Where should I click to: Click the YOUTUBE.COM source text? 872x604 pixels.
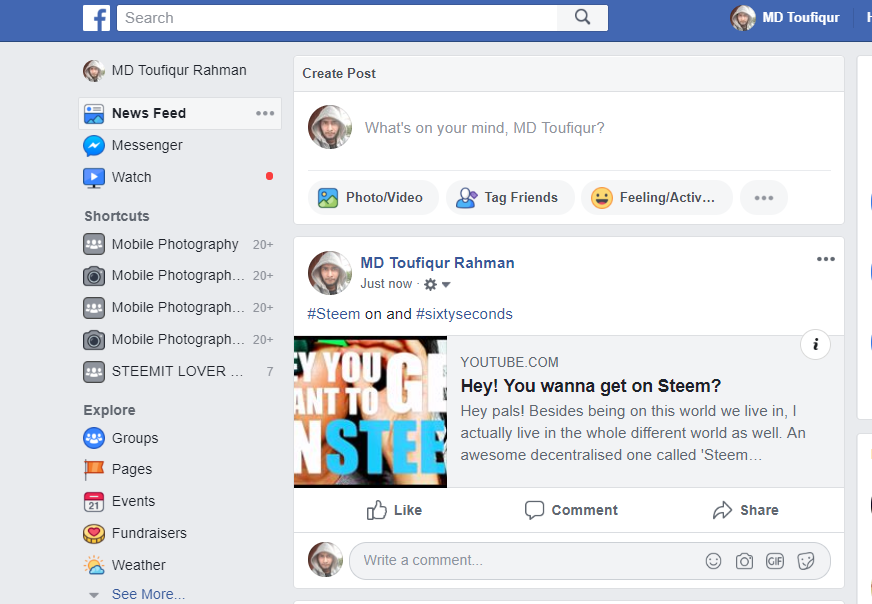tap(509, 363)
